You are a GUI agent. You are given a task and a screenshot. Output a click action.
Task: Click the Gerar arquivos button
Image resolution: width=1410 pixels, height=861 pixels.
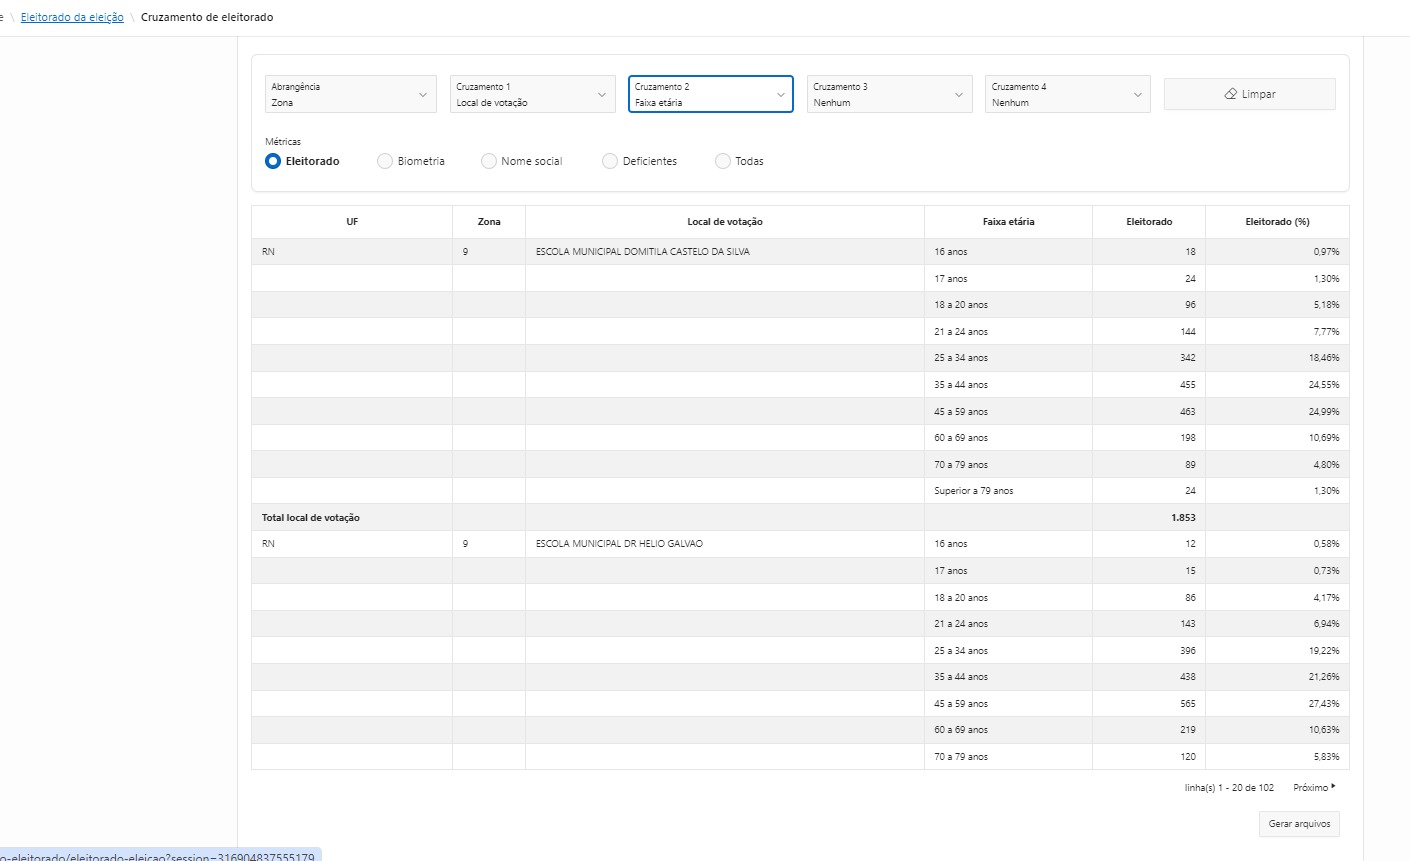[1299, 824]
